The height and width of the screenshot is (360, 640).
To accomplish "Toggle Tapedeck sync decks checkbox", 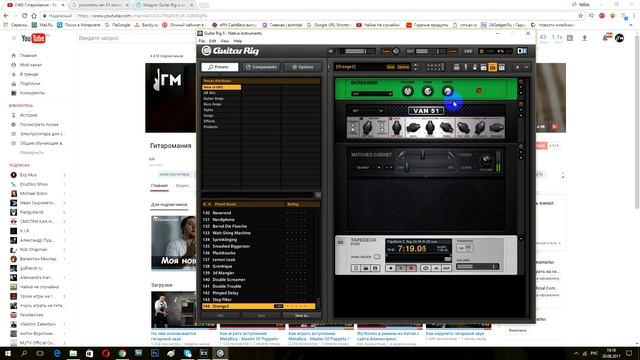I will 377,257.
